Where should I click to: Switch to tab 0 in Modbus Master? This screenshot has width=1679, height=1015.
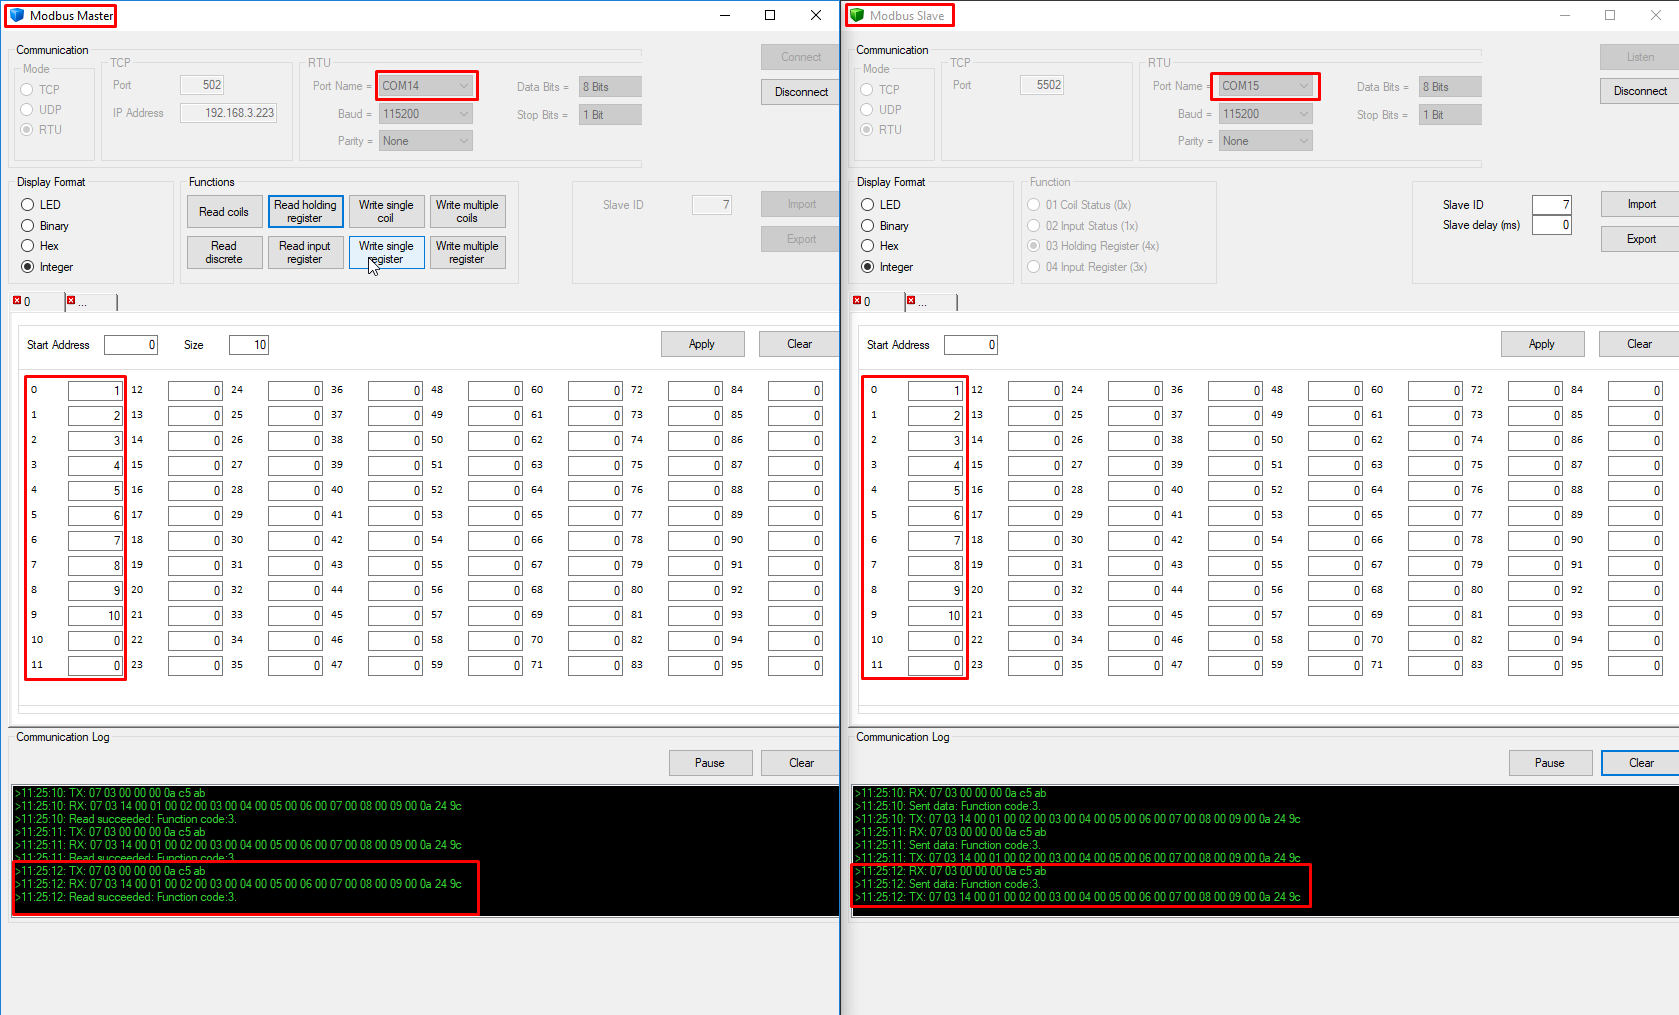click(x=36, y=301)
